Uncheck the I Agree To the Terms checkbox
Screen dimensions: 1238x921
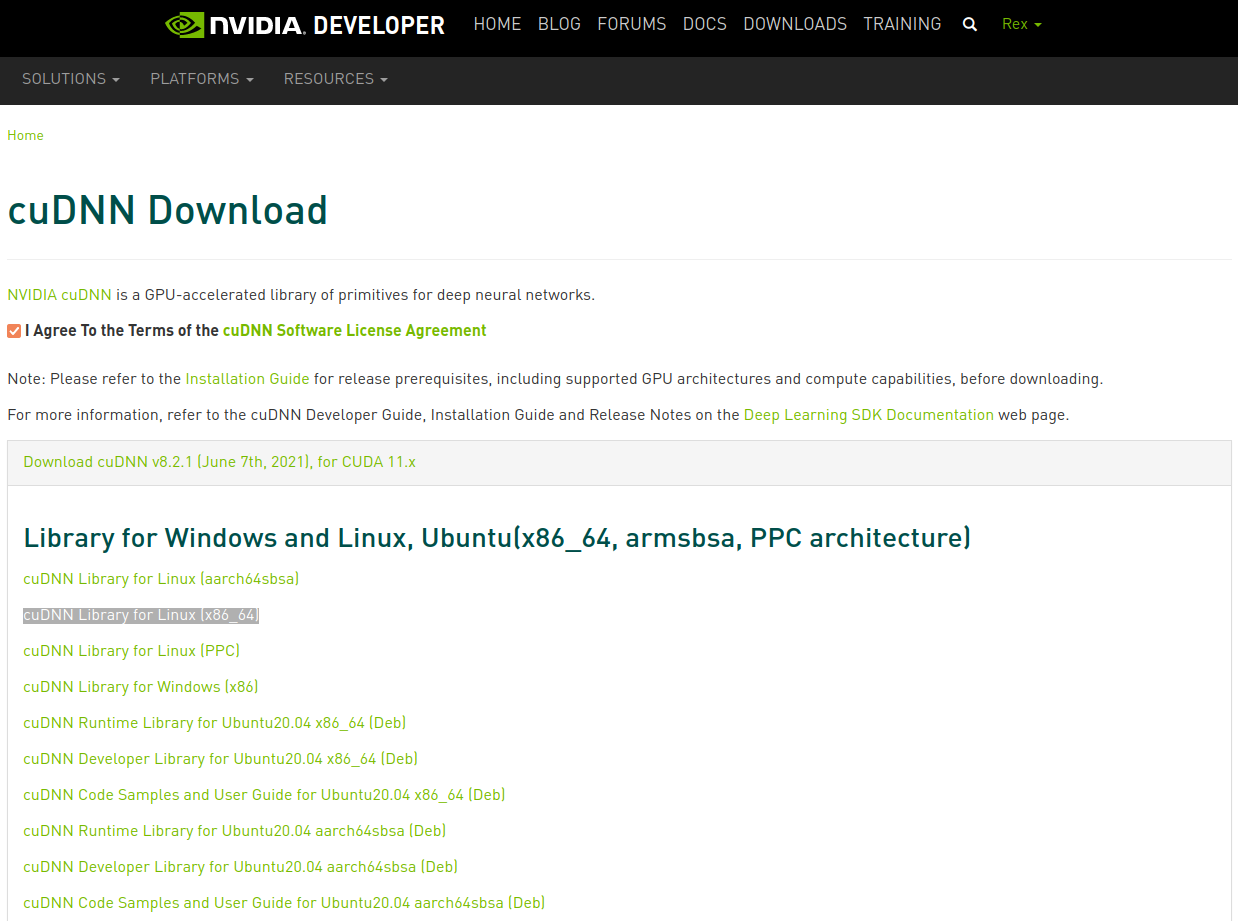[14, 331]
